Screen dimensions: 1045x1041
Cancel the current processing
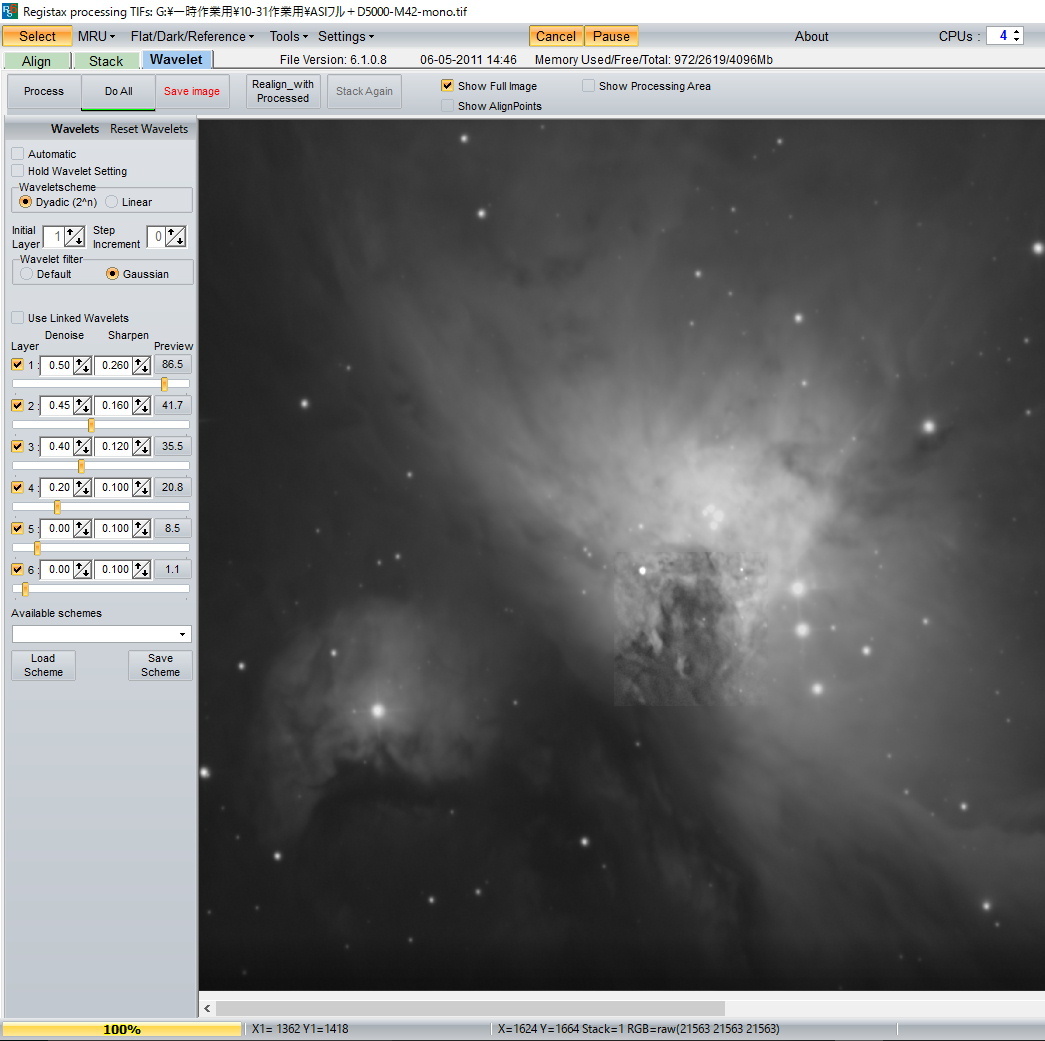coord(556,37)
